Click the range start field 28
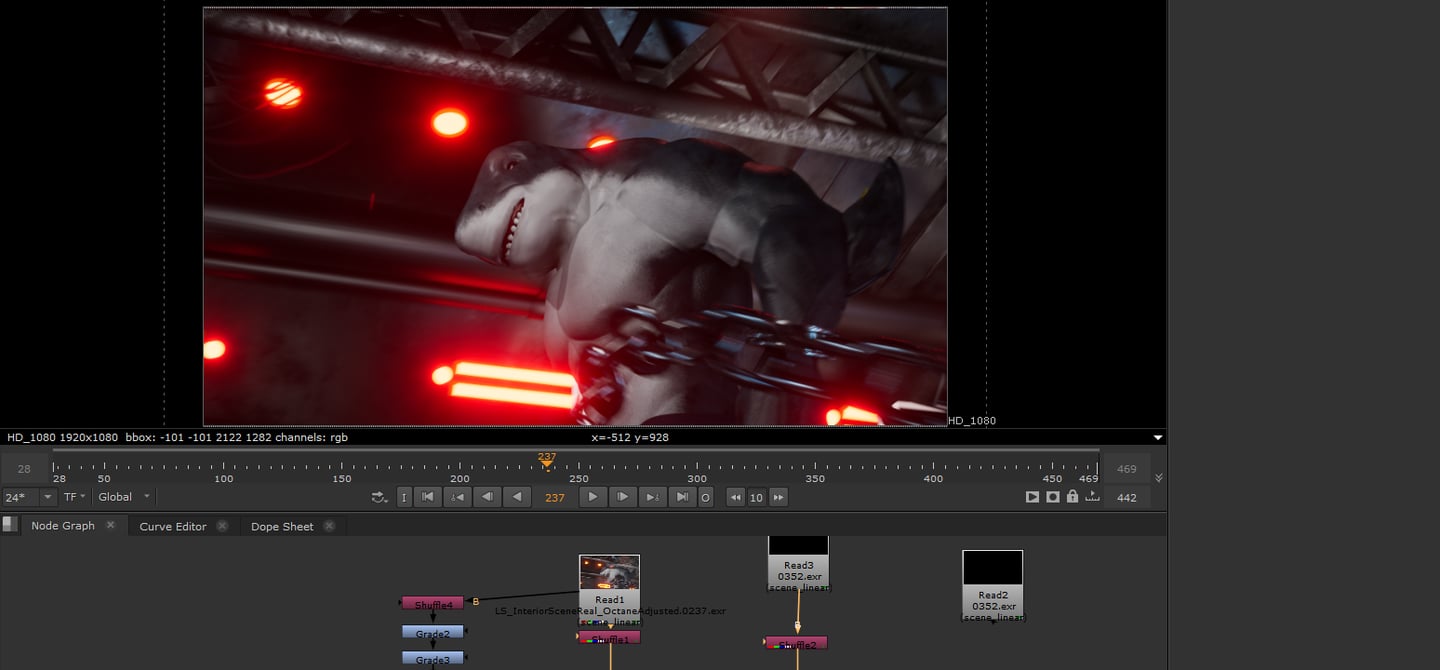This screenshot has width=1440, height=670. 24,469
